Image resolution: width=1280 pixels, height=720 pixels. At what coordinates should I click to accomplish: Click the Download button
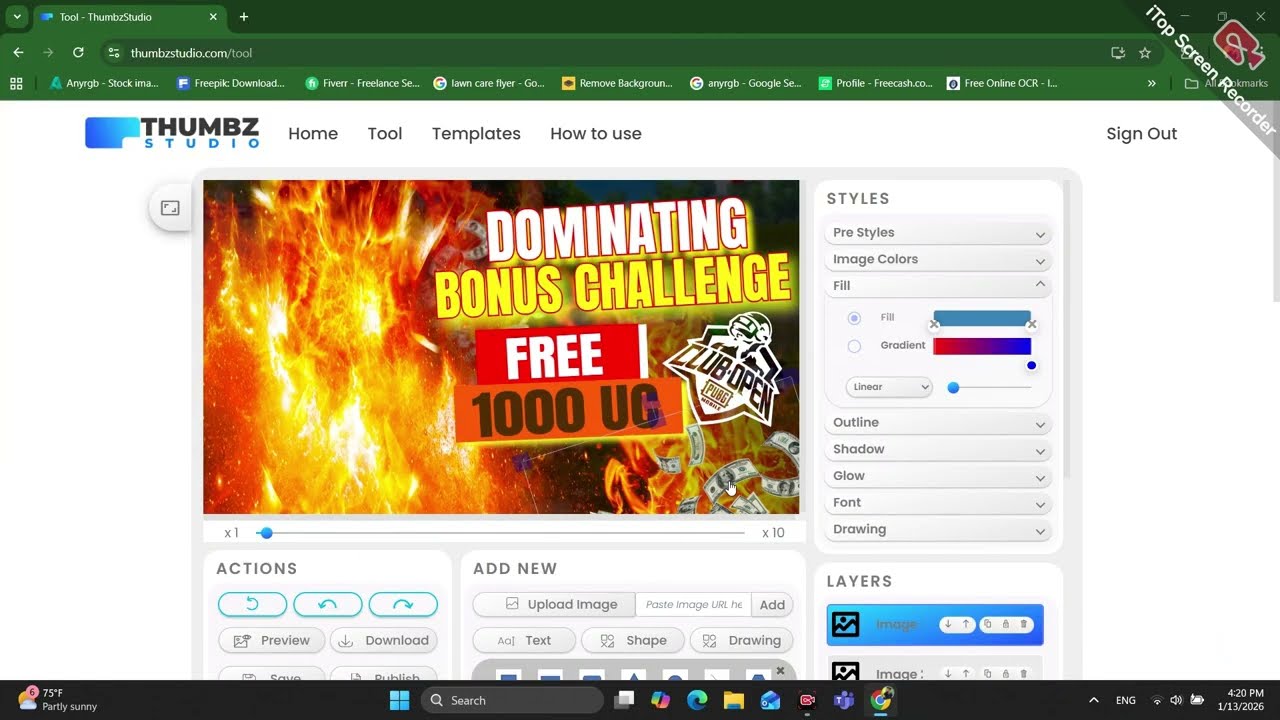tap(384, 640)
